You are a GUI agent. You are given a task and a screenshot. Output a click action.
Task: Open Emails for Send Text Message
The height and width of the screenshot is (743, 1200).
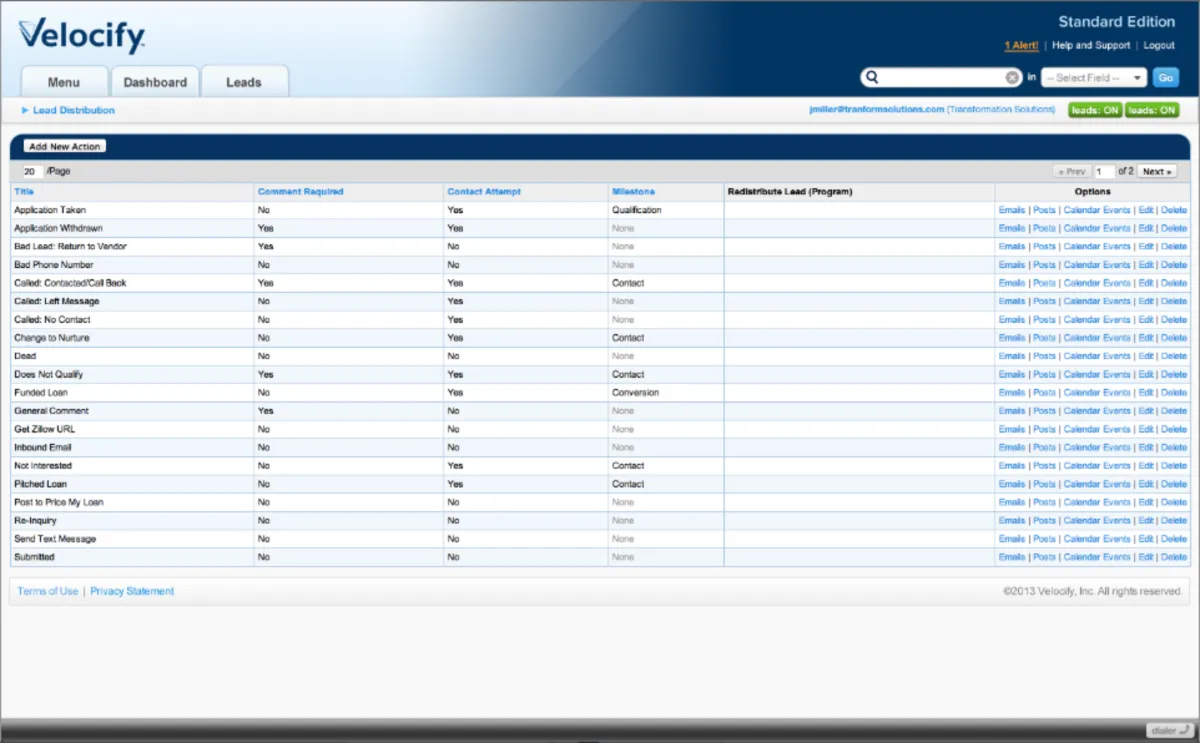(1012, 539)
